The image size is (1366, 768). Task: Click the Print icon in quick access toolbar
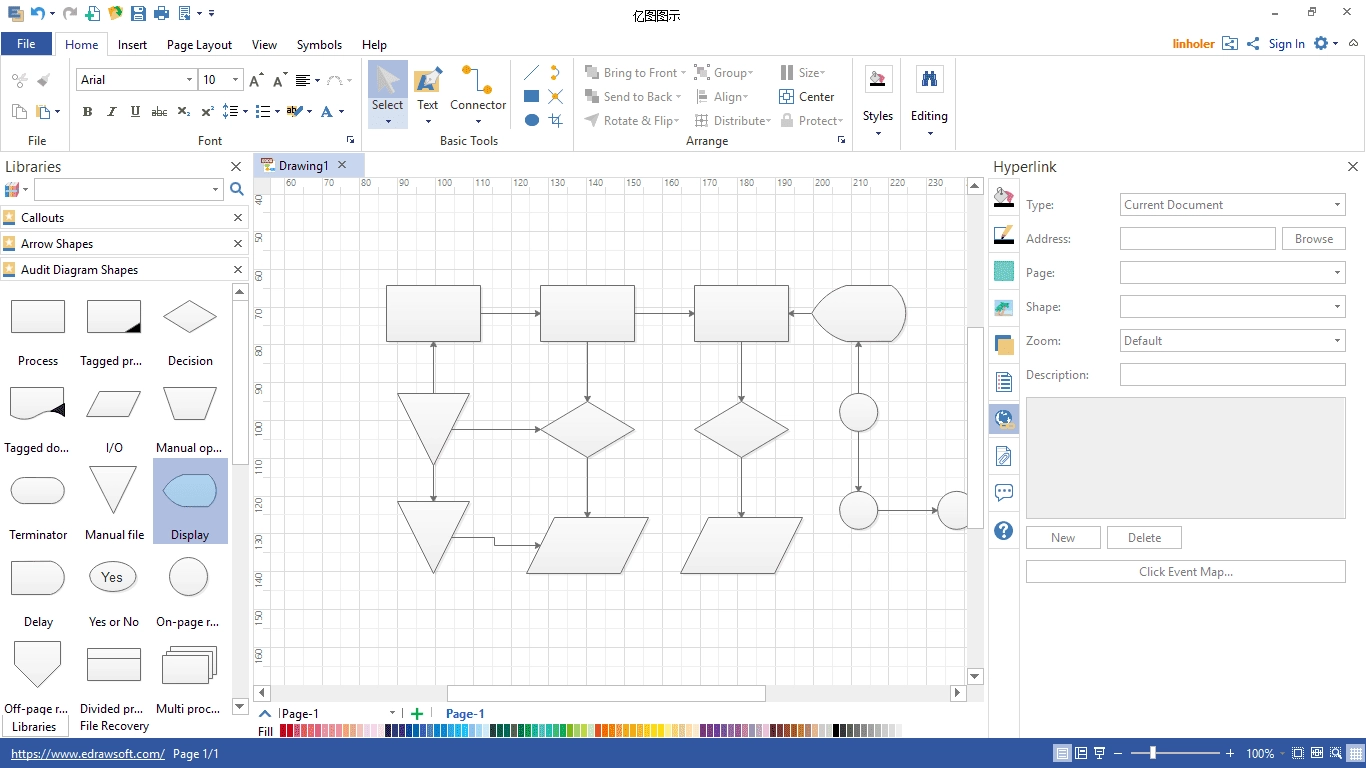point(161,13)
